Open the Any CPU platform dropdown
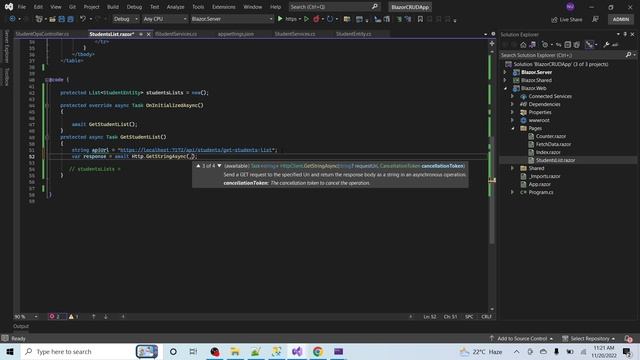 click(x=165, y=19)
